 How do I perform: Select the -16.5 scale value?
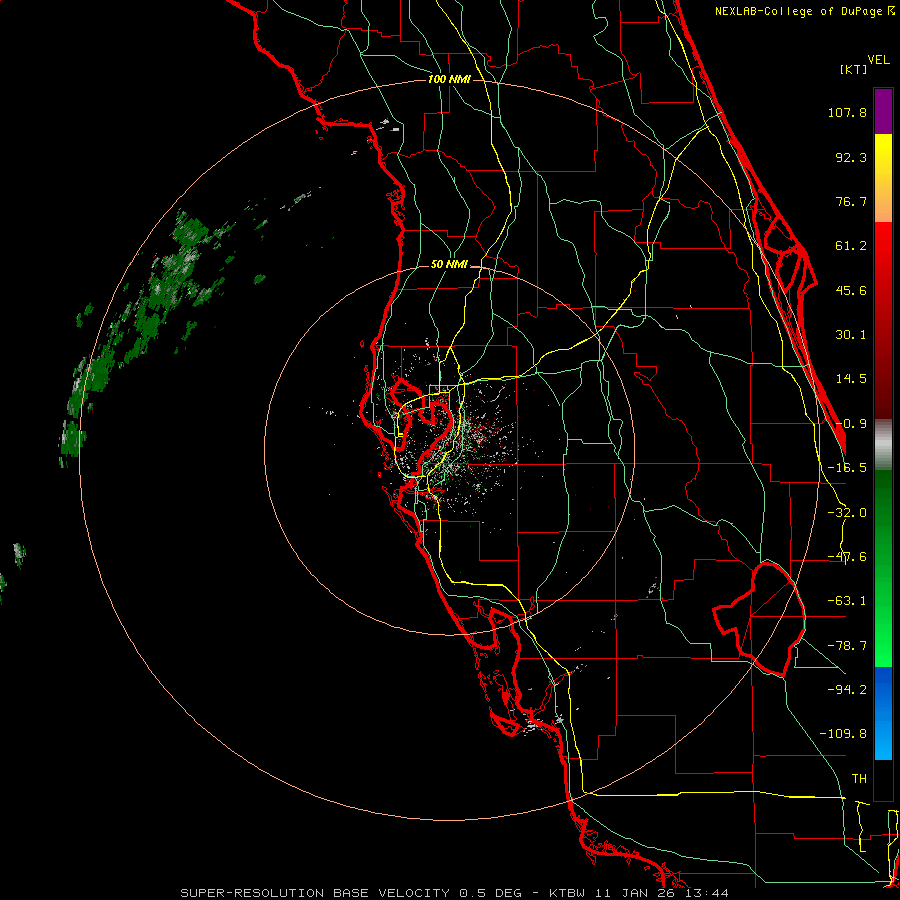847,468
